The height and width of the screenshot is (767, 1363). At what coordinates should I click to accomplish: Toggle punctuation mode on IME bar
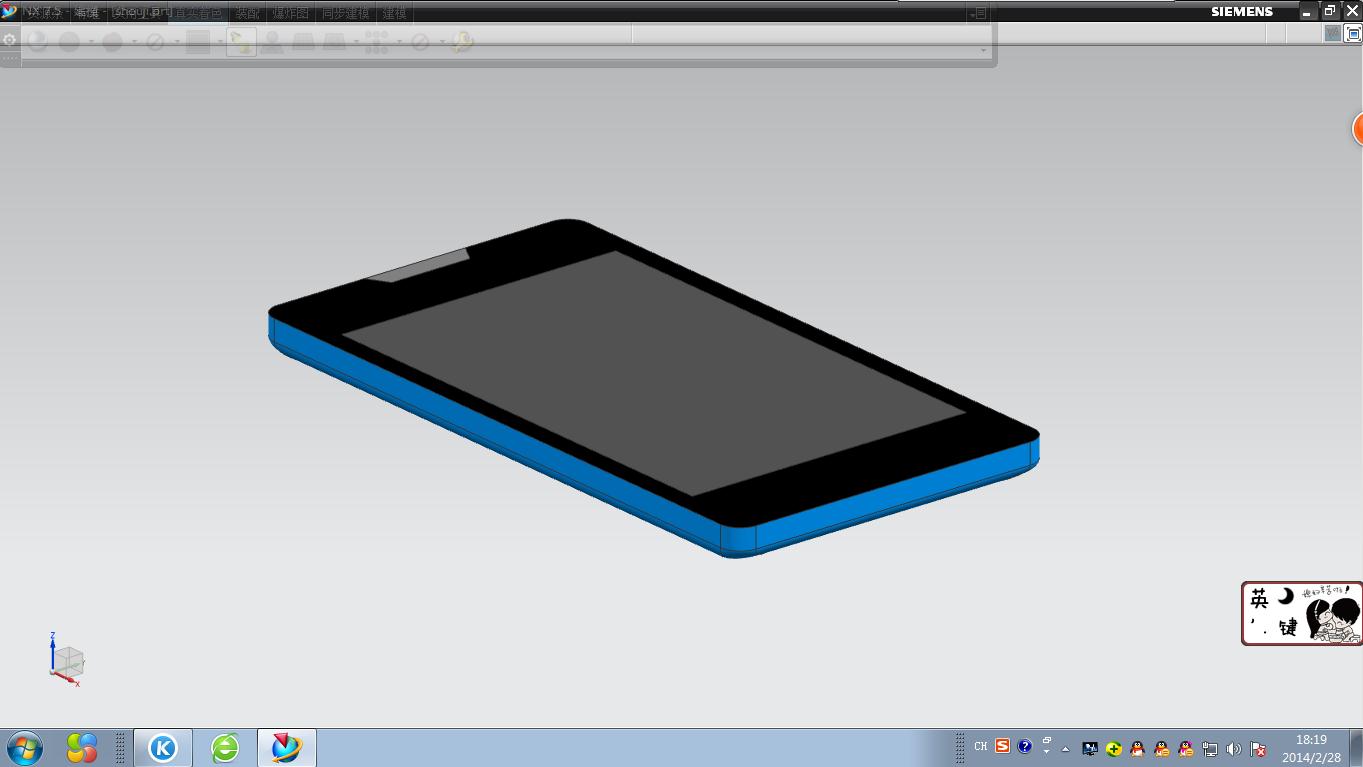pos(1258,629)
